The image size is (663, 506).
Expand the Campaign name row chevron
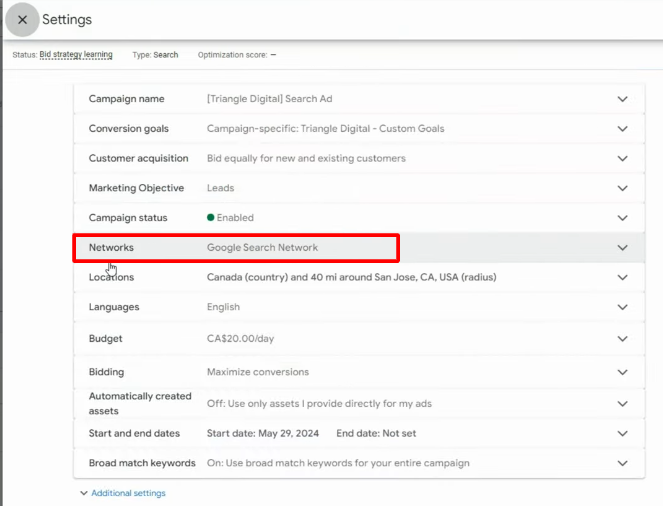click(622, 99)
